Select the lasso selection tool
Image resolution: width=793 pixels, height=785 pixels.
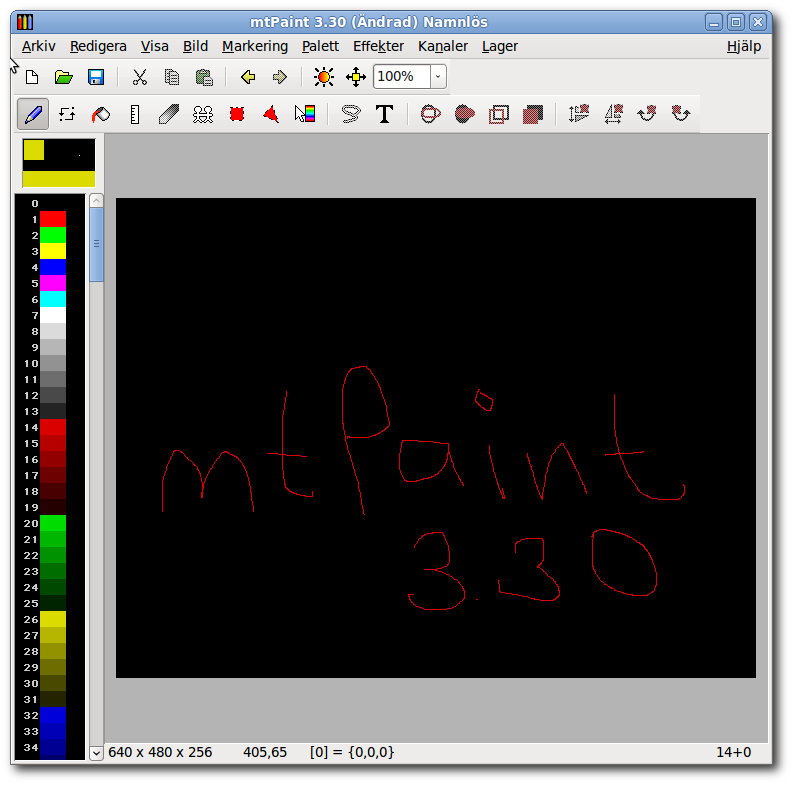(x=351, y=114)
